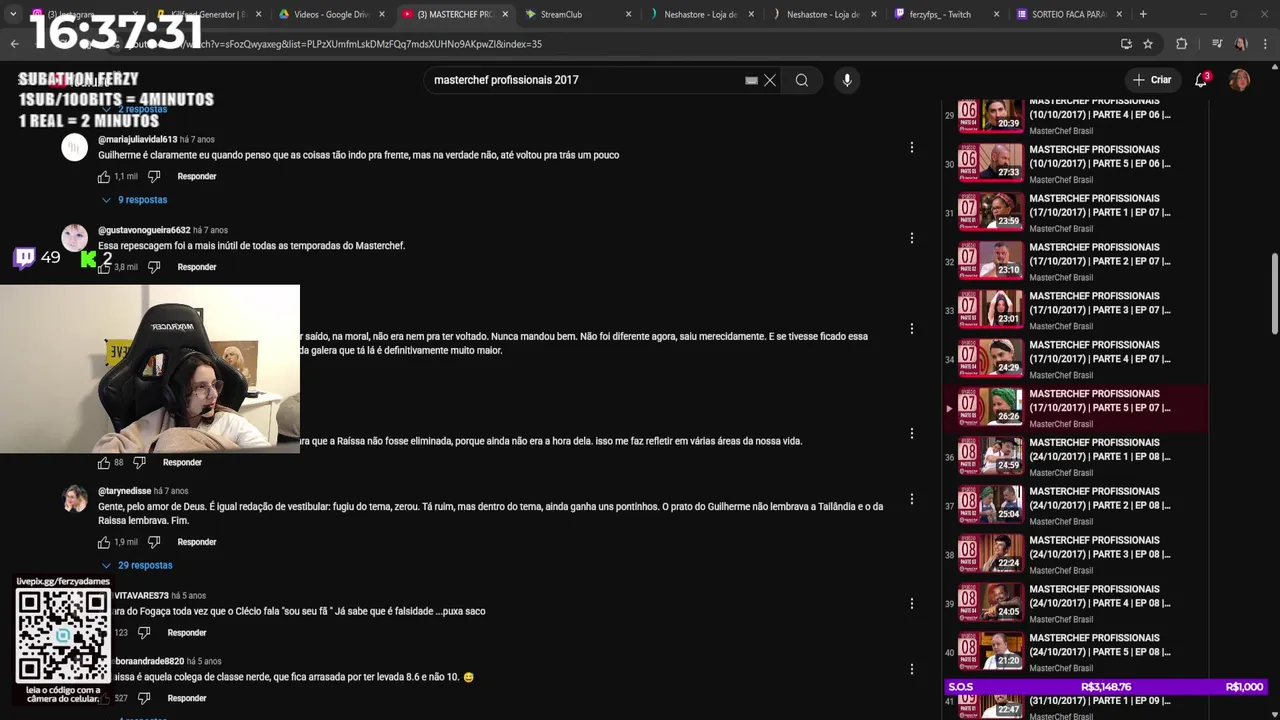
Task: Select currently playing item, 17/10/2017 PARTE 5
Action: pos(1075,408)
